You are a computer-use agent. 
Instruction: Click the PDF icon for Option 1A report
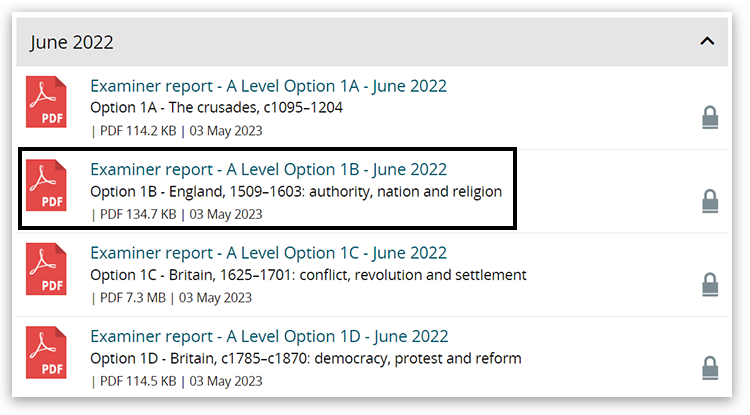pyautogui.click(x=46, y=102)
